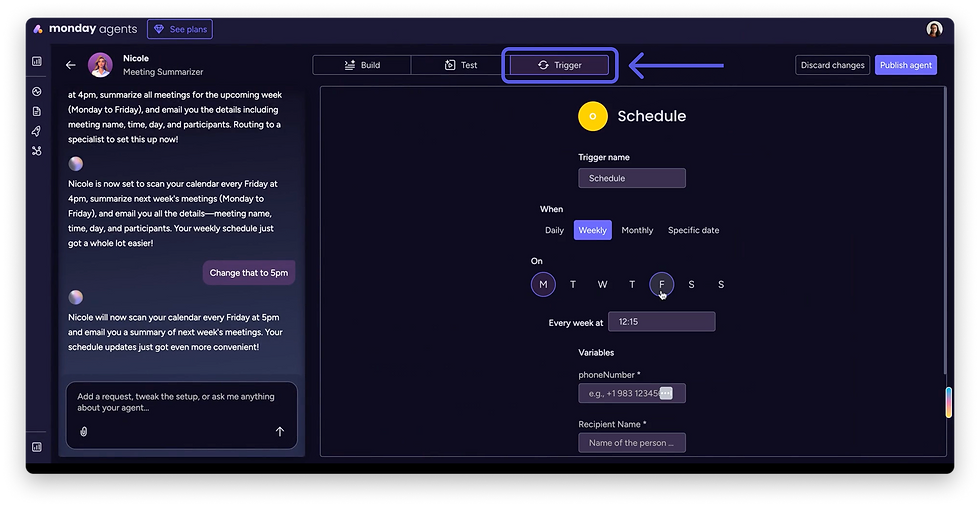The height and width of the screenshot is (507, 980).
Task: Click the 'Nicole' agent name
Action: point(136,58)
